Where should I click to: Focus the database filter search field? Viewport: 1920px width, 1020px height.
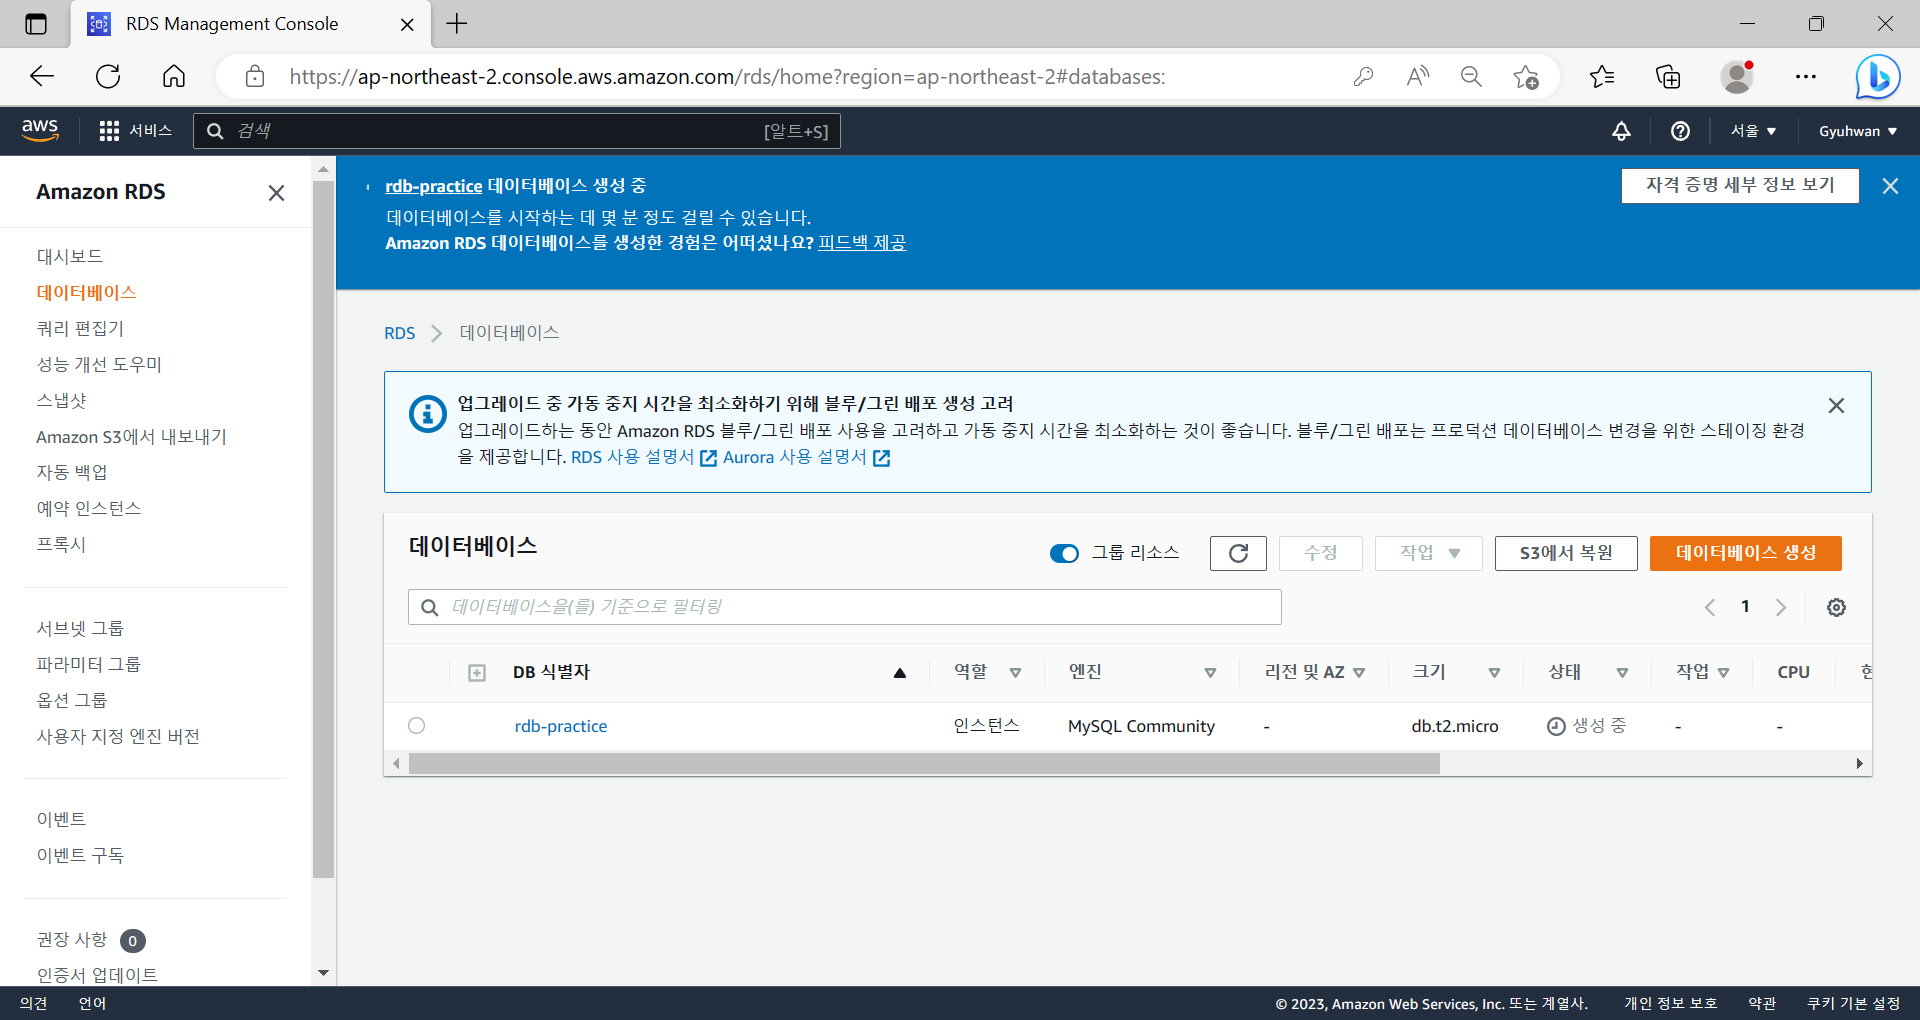(845, 607)
